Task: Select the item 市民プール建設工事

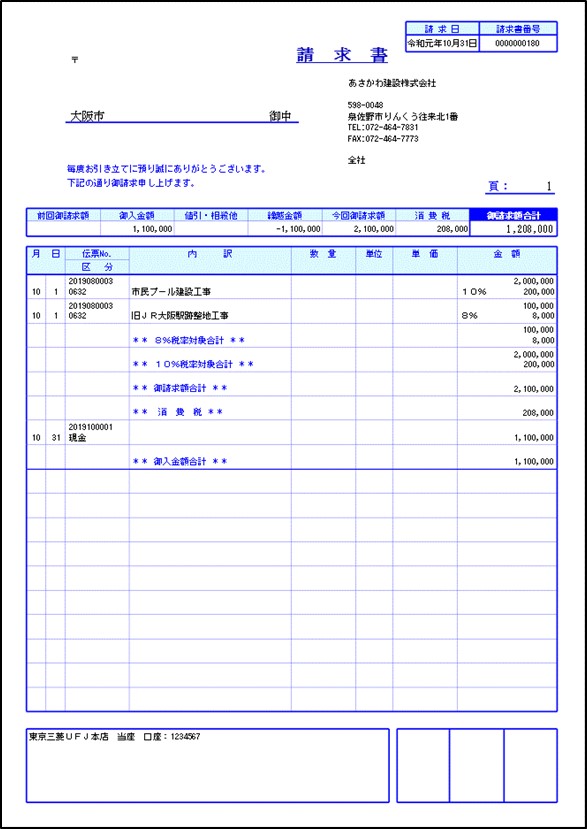Action: click(171, 291)
